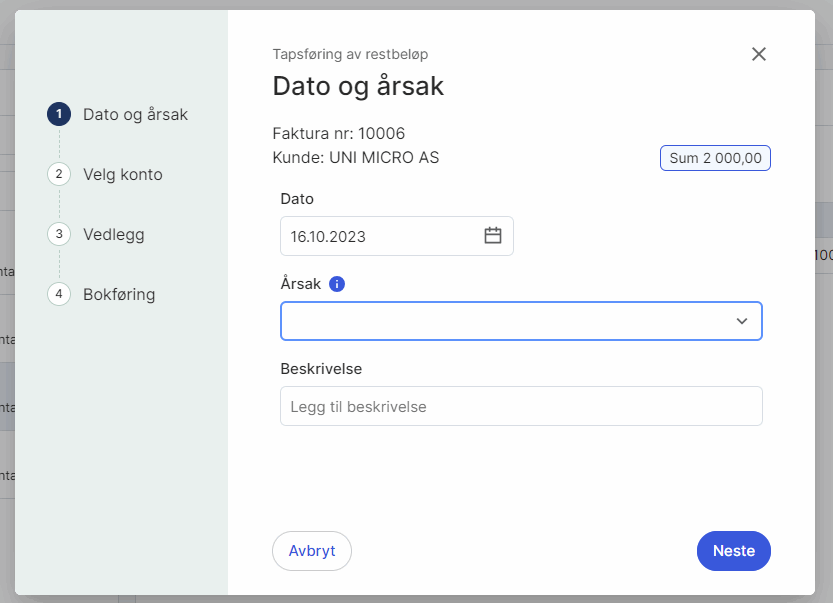
Task: Click the Sum 2 000,00 badge
Action: 715,158
